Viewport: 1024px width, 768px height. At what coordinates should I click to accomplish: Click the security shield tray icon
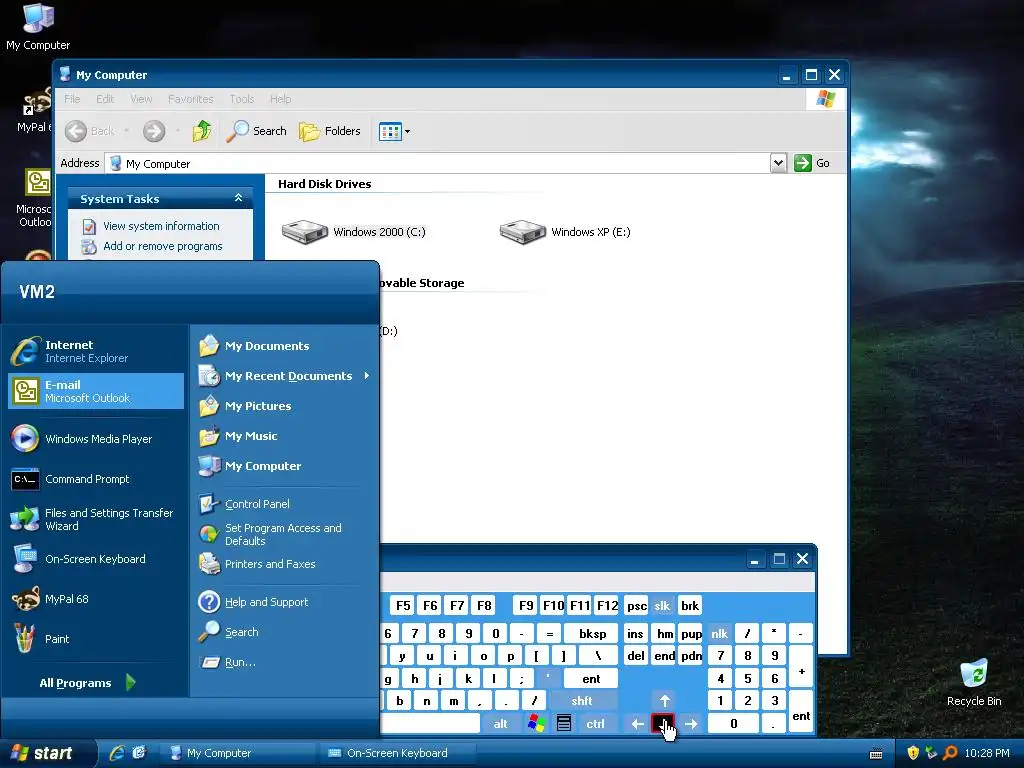click(912, 753)
